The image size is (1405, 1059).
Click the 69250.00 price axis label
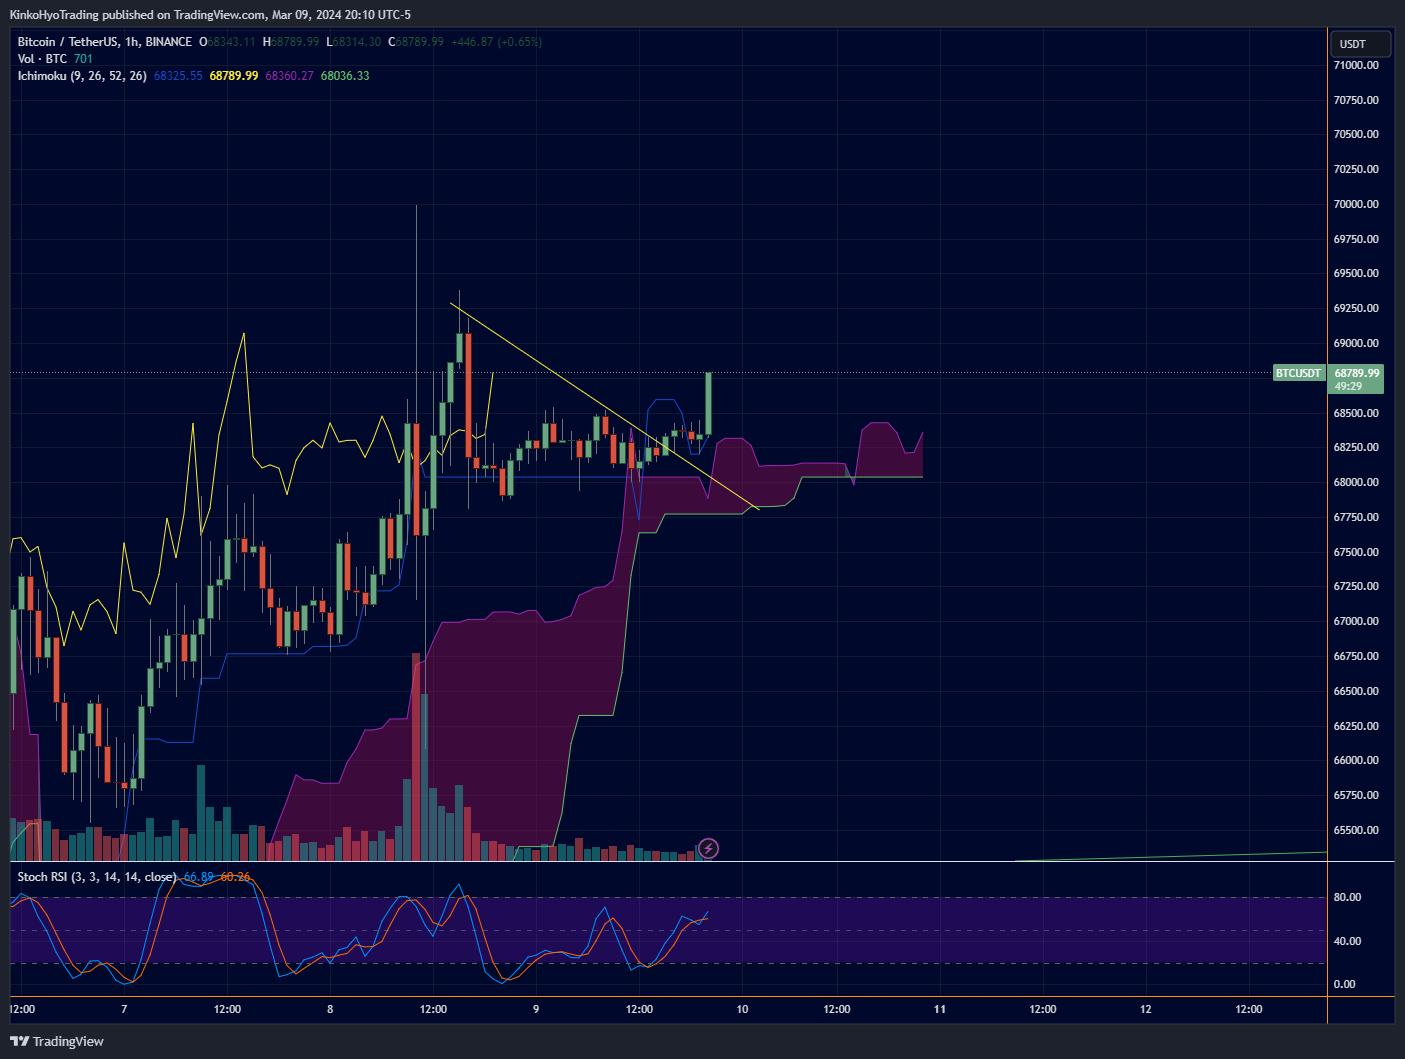tap(1356, 308)
